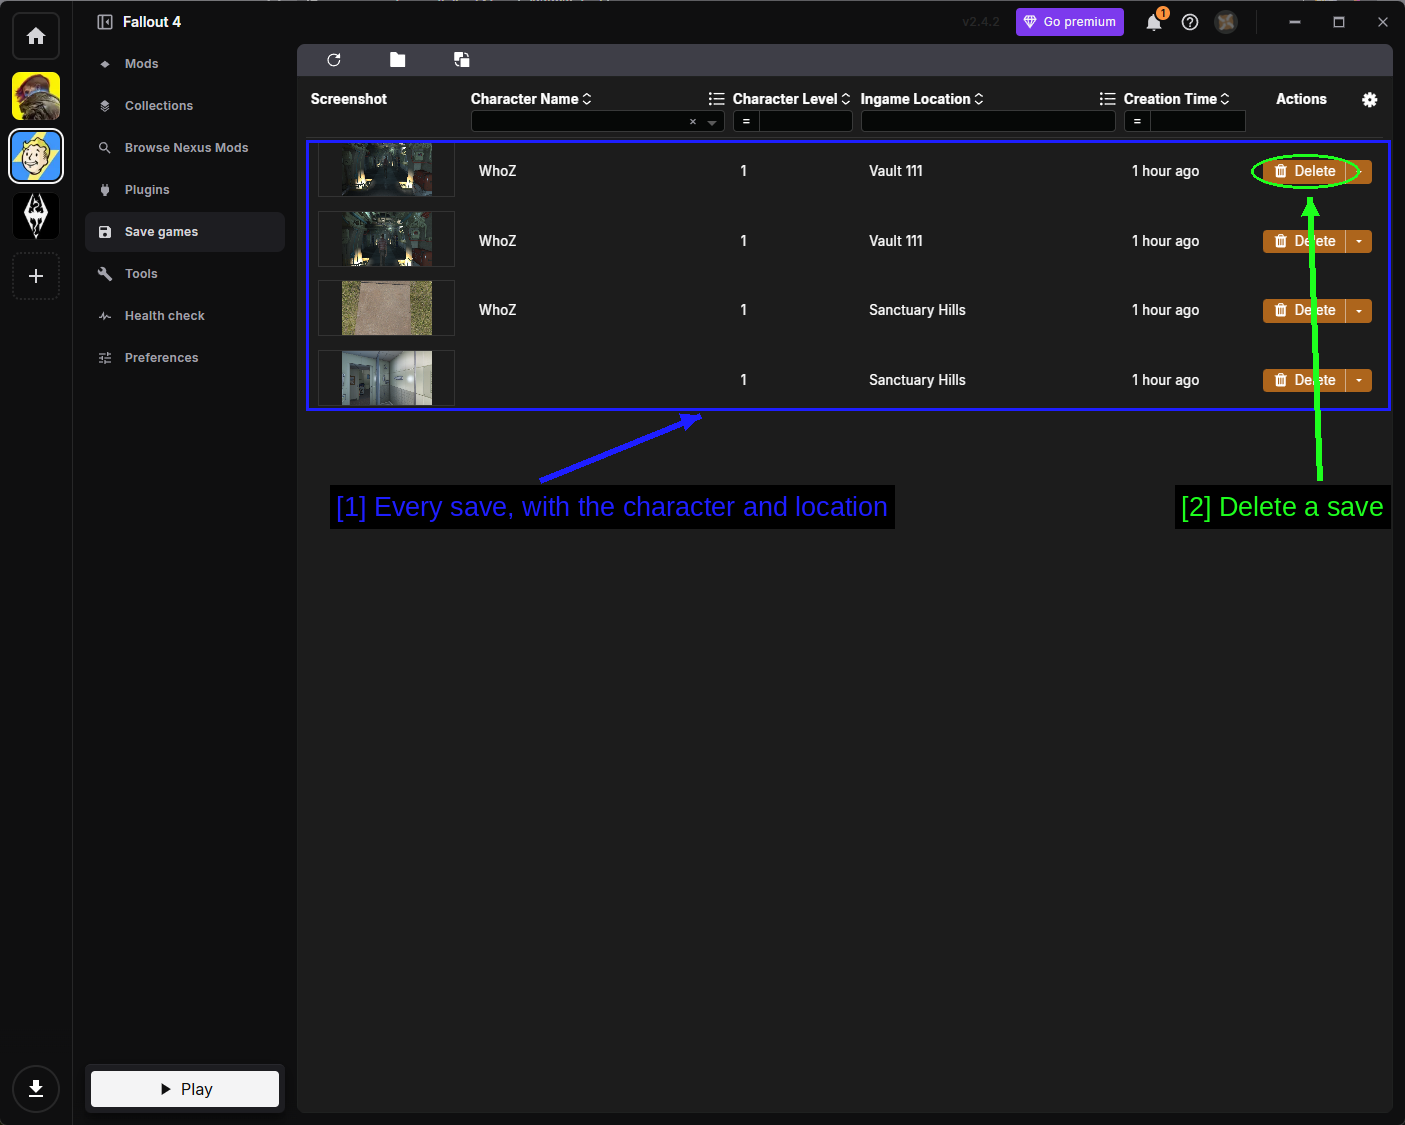This screenshot has width=1405, height=1125.
Task: Sort by Character Name column
Action: coord(531,99)
